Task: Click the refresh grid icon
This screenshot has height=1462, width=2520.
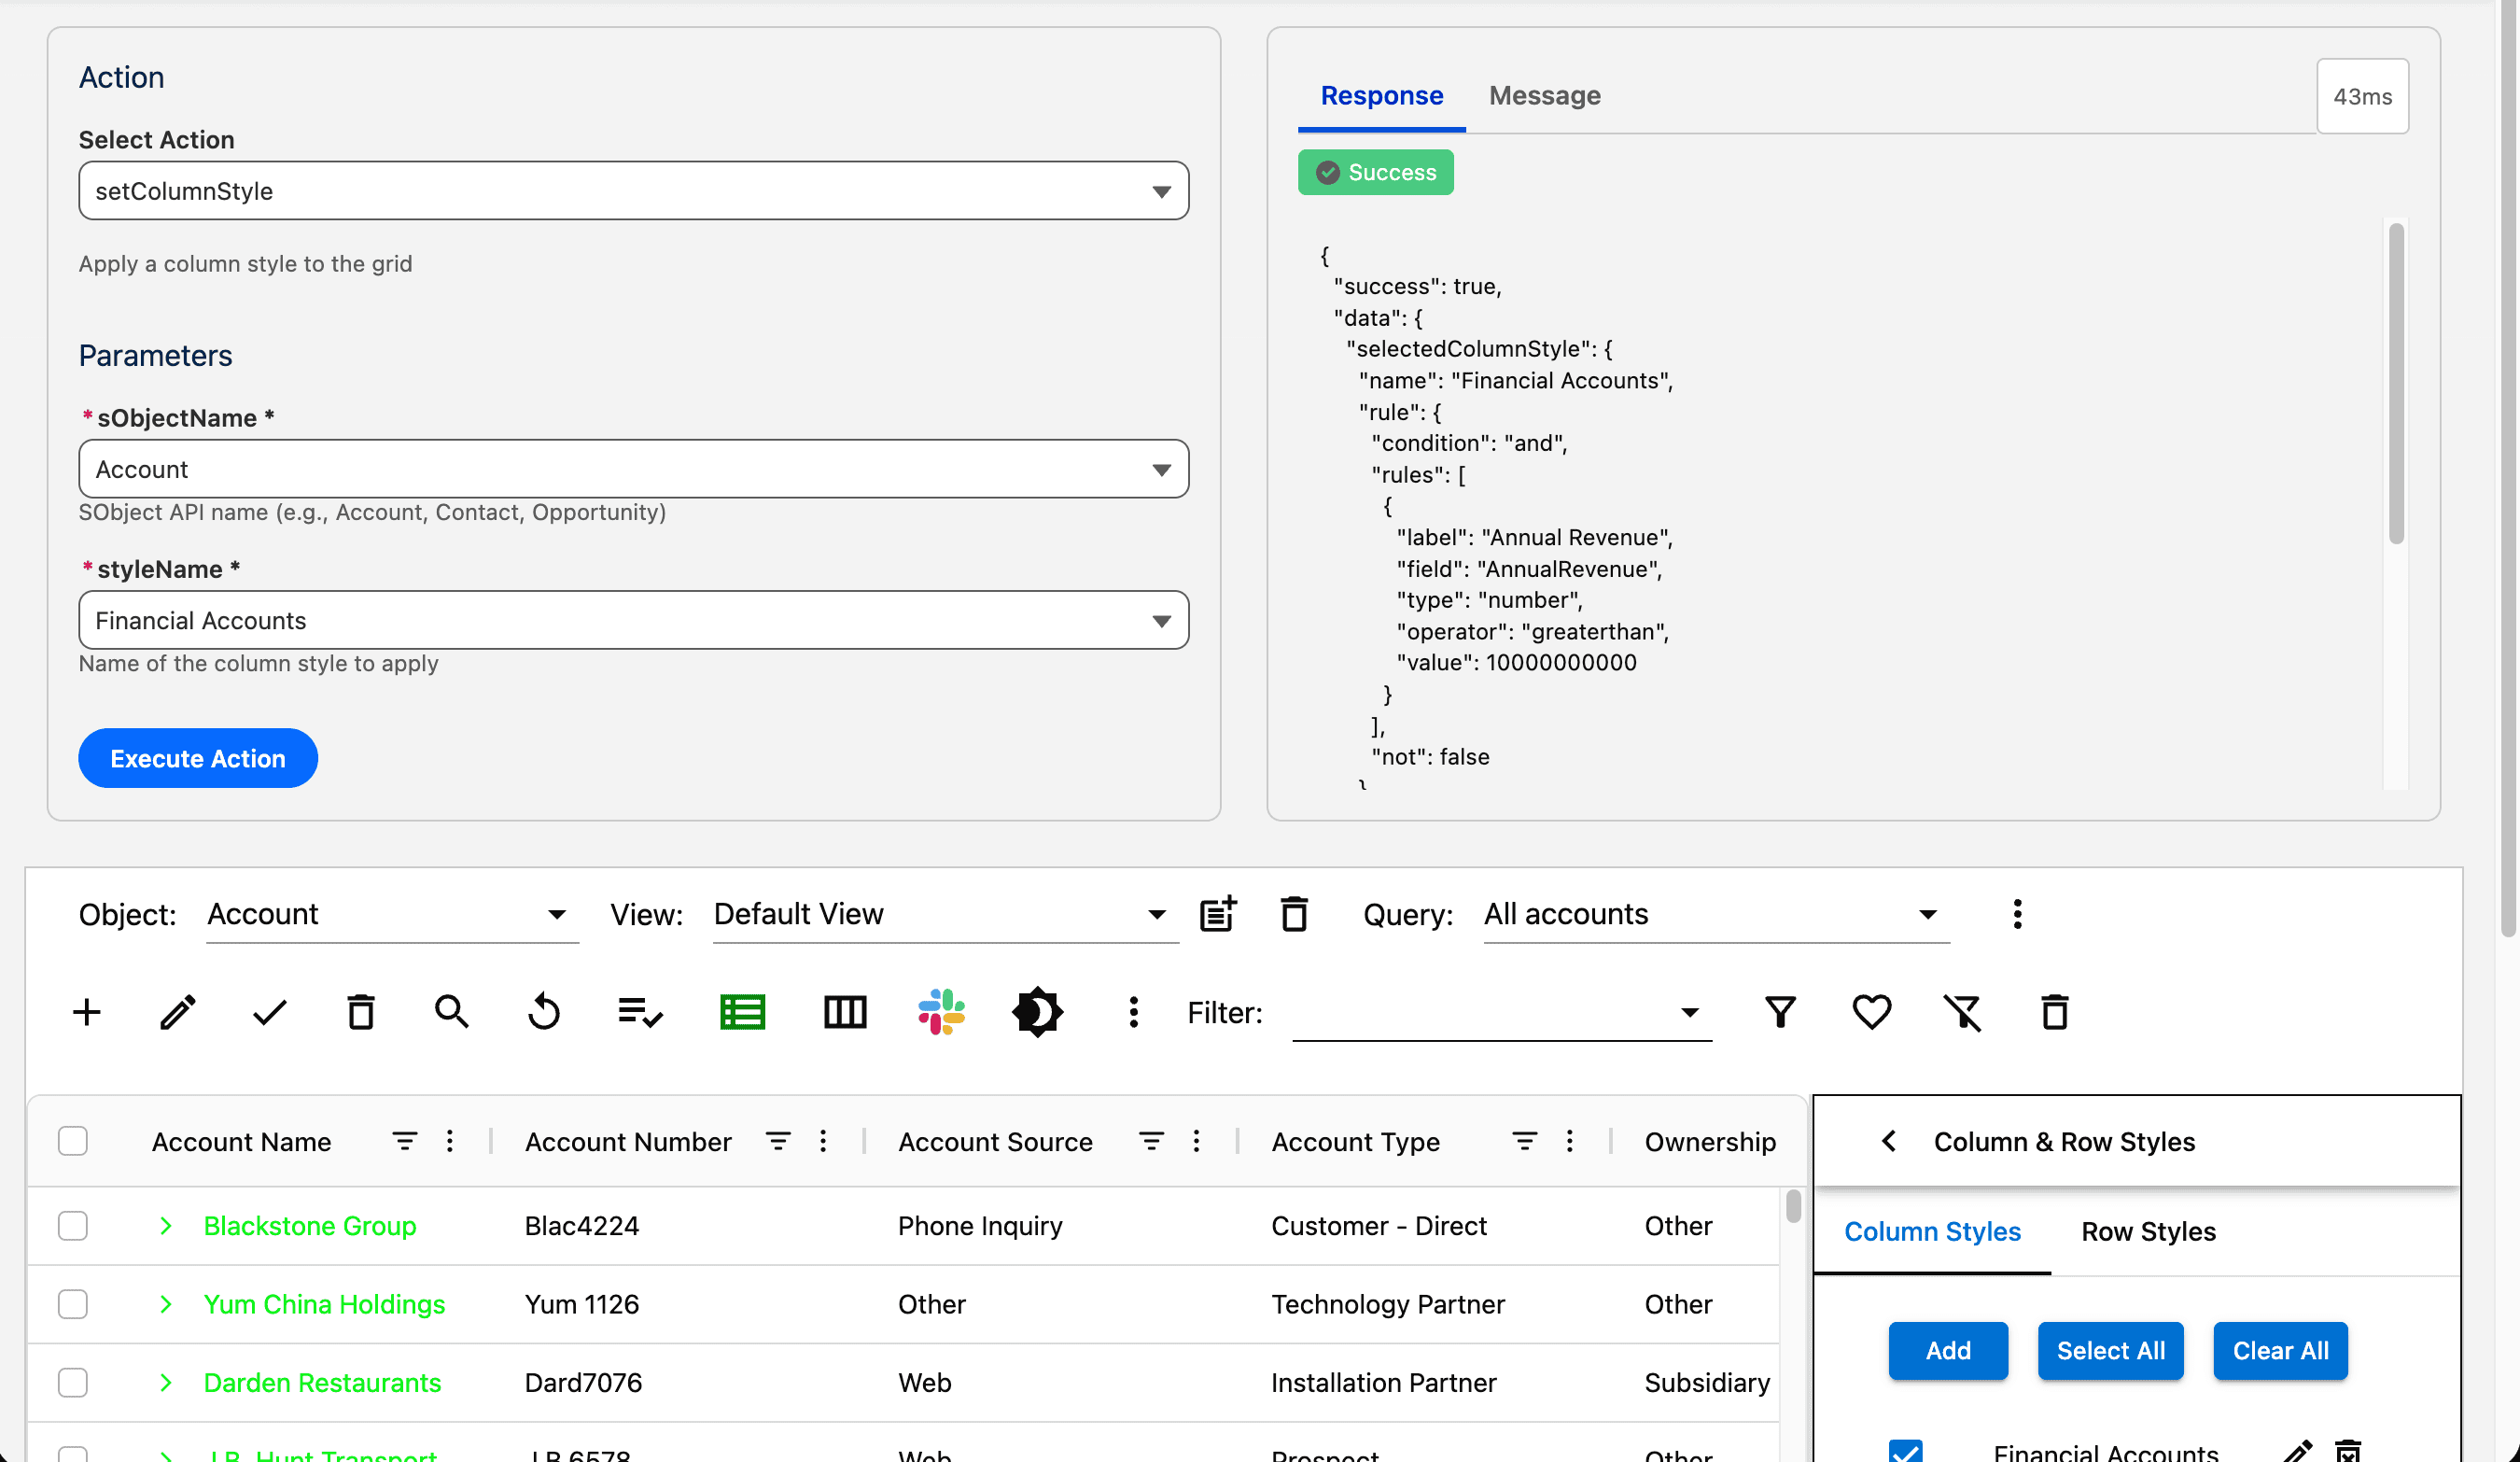Action: 544,1012
